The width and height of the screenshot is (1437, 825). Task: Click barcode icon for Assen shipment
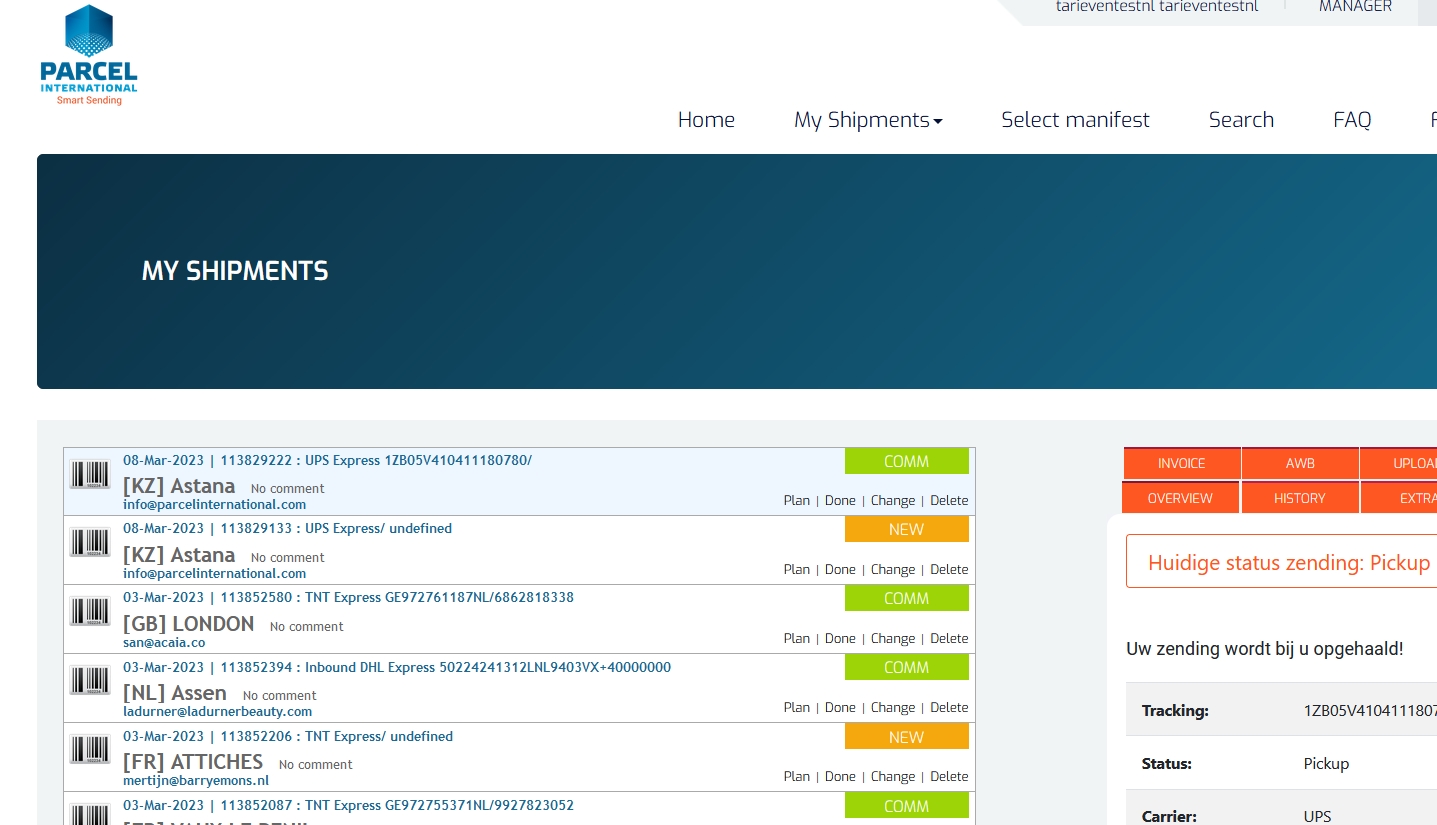click(x=90, y=681)
